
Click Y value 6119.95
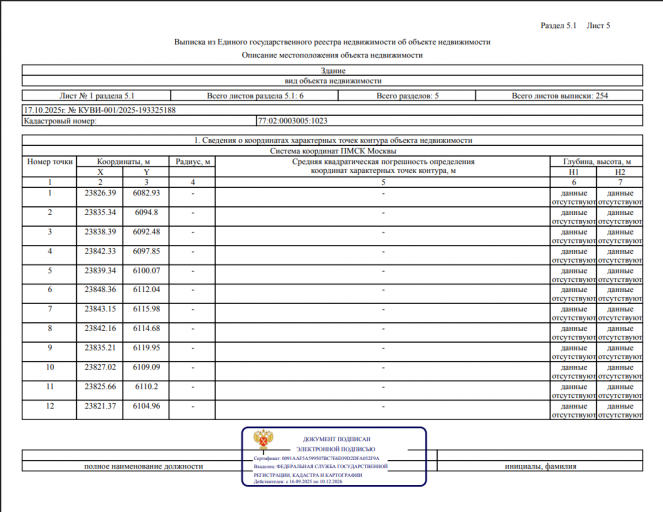(x=146, y=348)
